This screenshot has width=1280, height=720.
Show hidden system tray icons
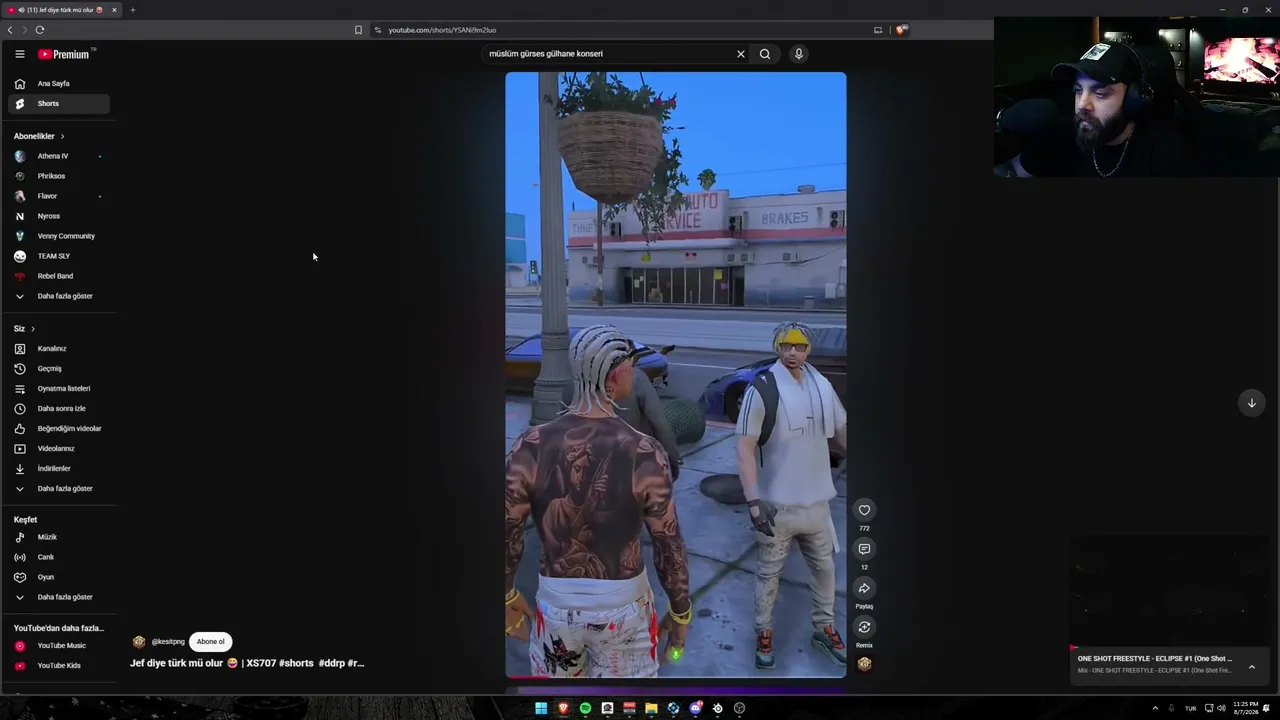(1155, 708)
